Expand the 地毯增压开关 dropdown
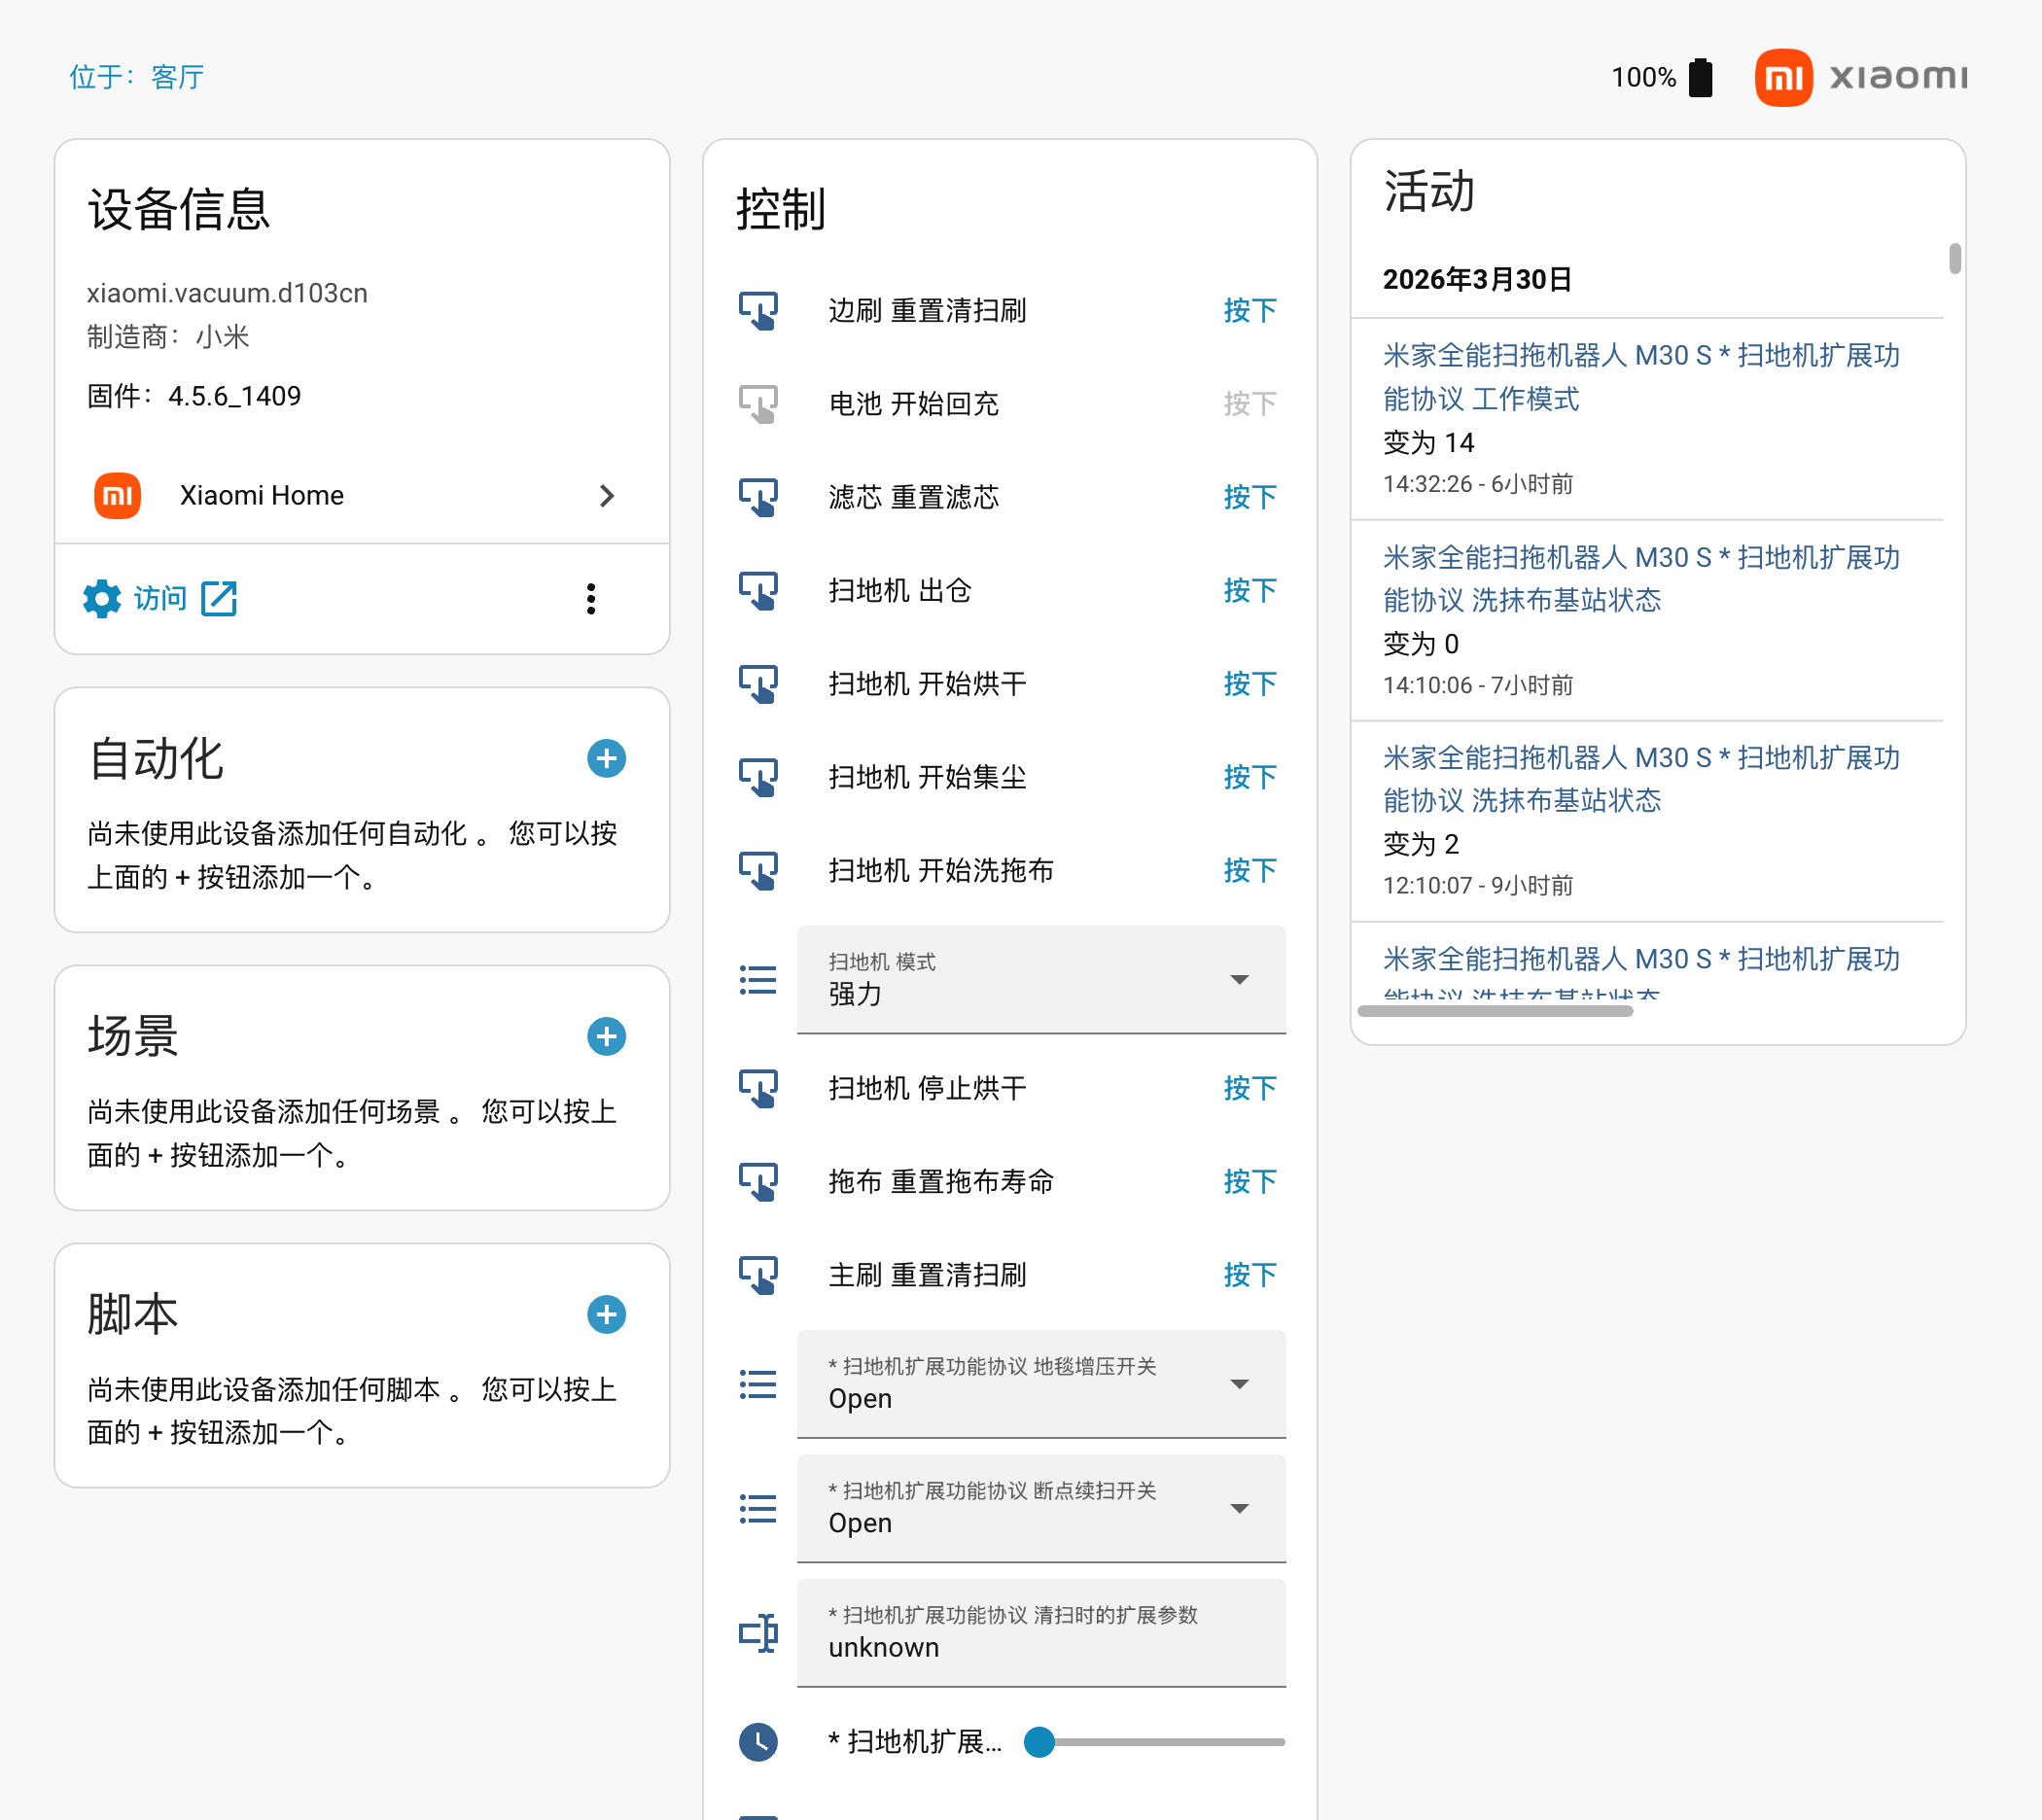 tap(1040, 1384)
